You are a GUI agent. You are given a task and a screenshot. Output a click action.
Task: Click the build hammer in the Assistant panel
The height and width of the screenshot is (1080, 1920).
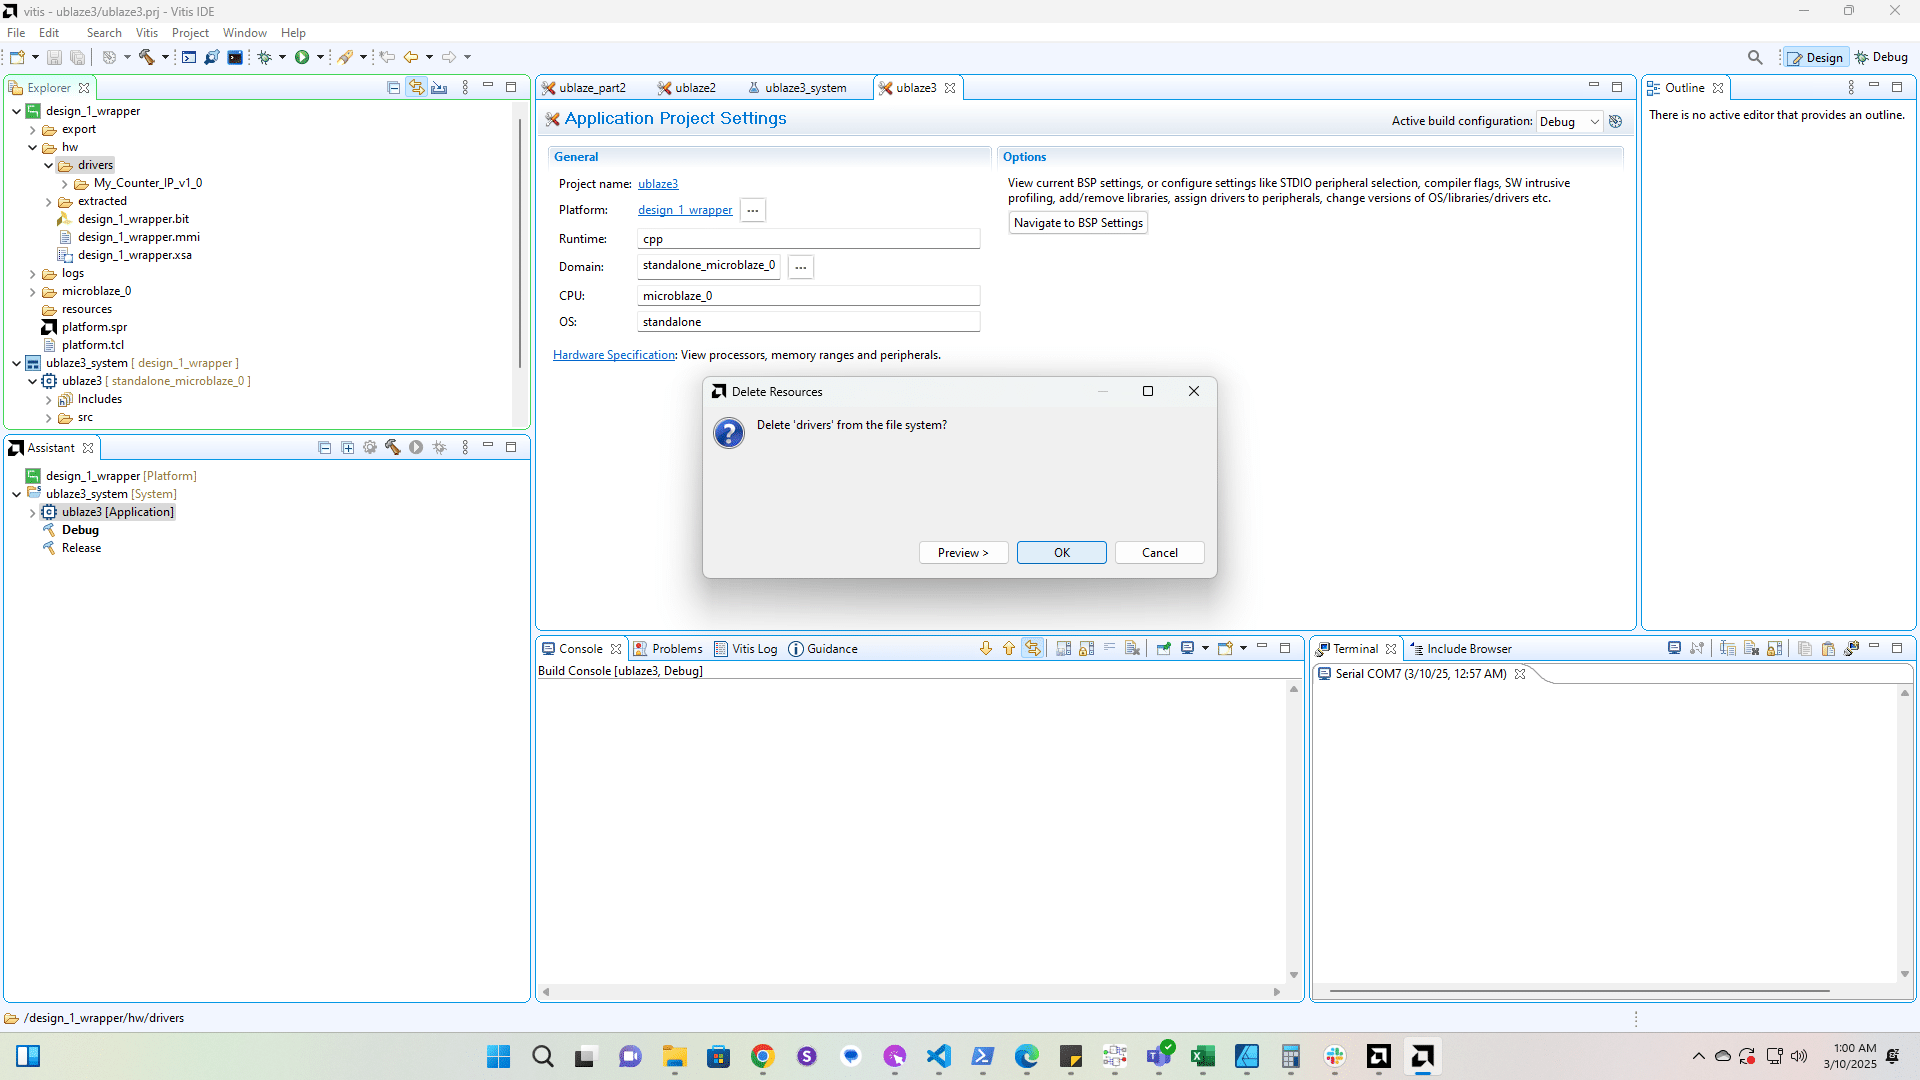coord(392,448)
